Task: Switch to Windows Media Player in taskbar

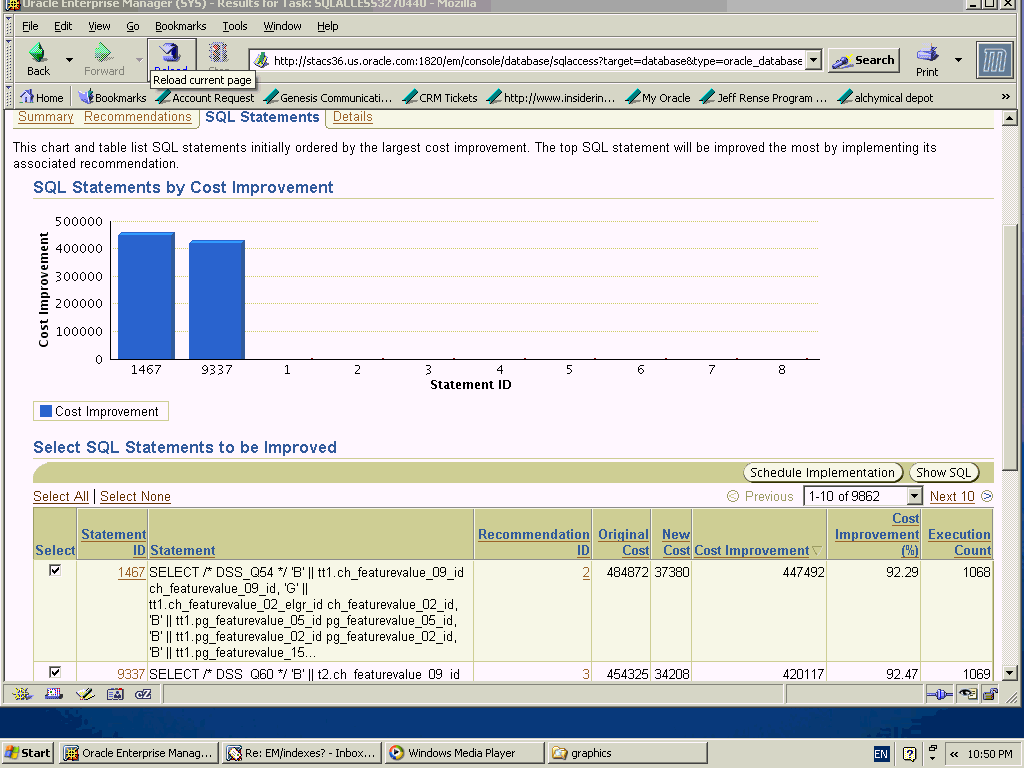Action: (x=462, y=753)
